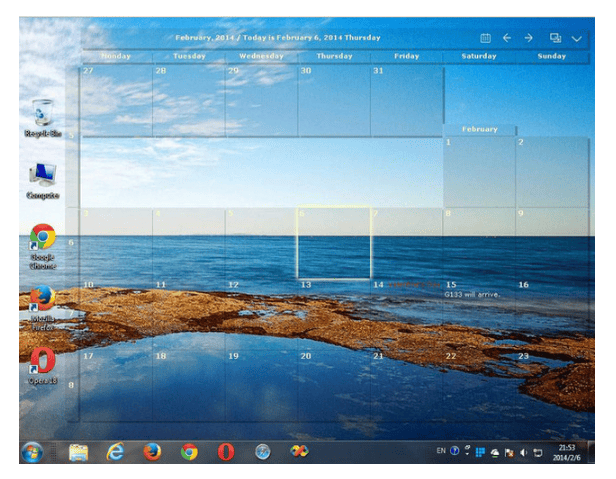Click the Saturday column header
The width and height of the screenshot is (616, 479).
point(479,56)
